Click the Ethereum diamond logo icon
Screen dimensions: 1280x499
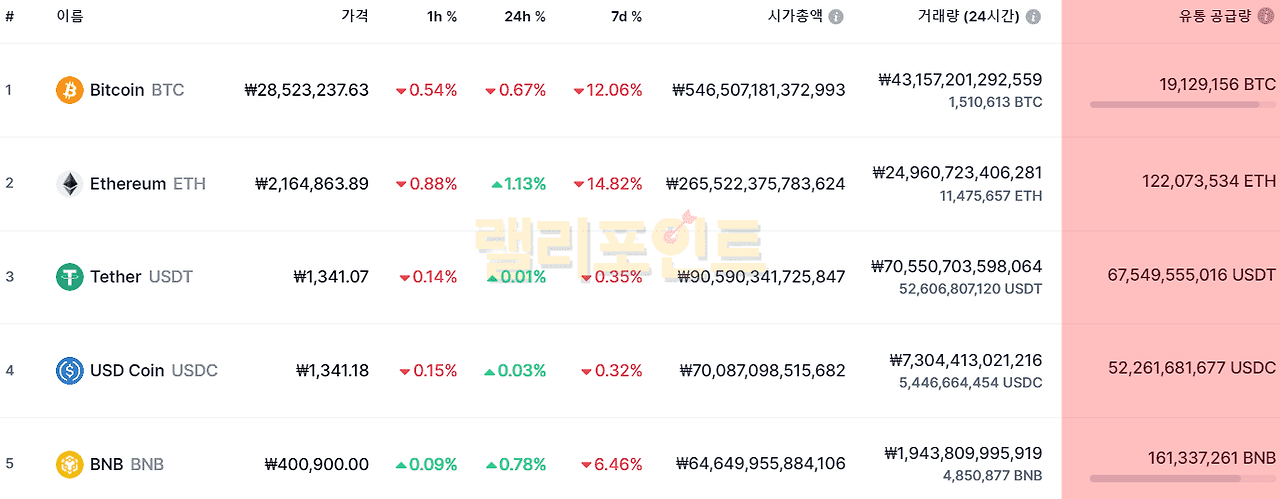(69, 184)
